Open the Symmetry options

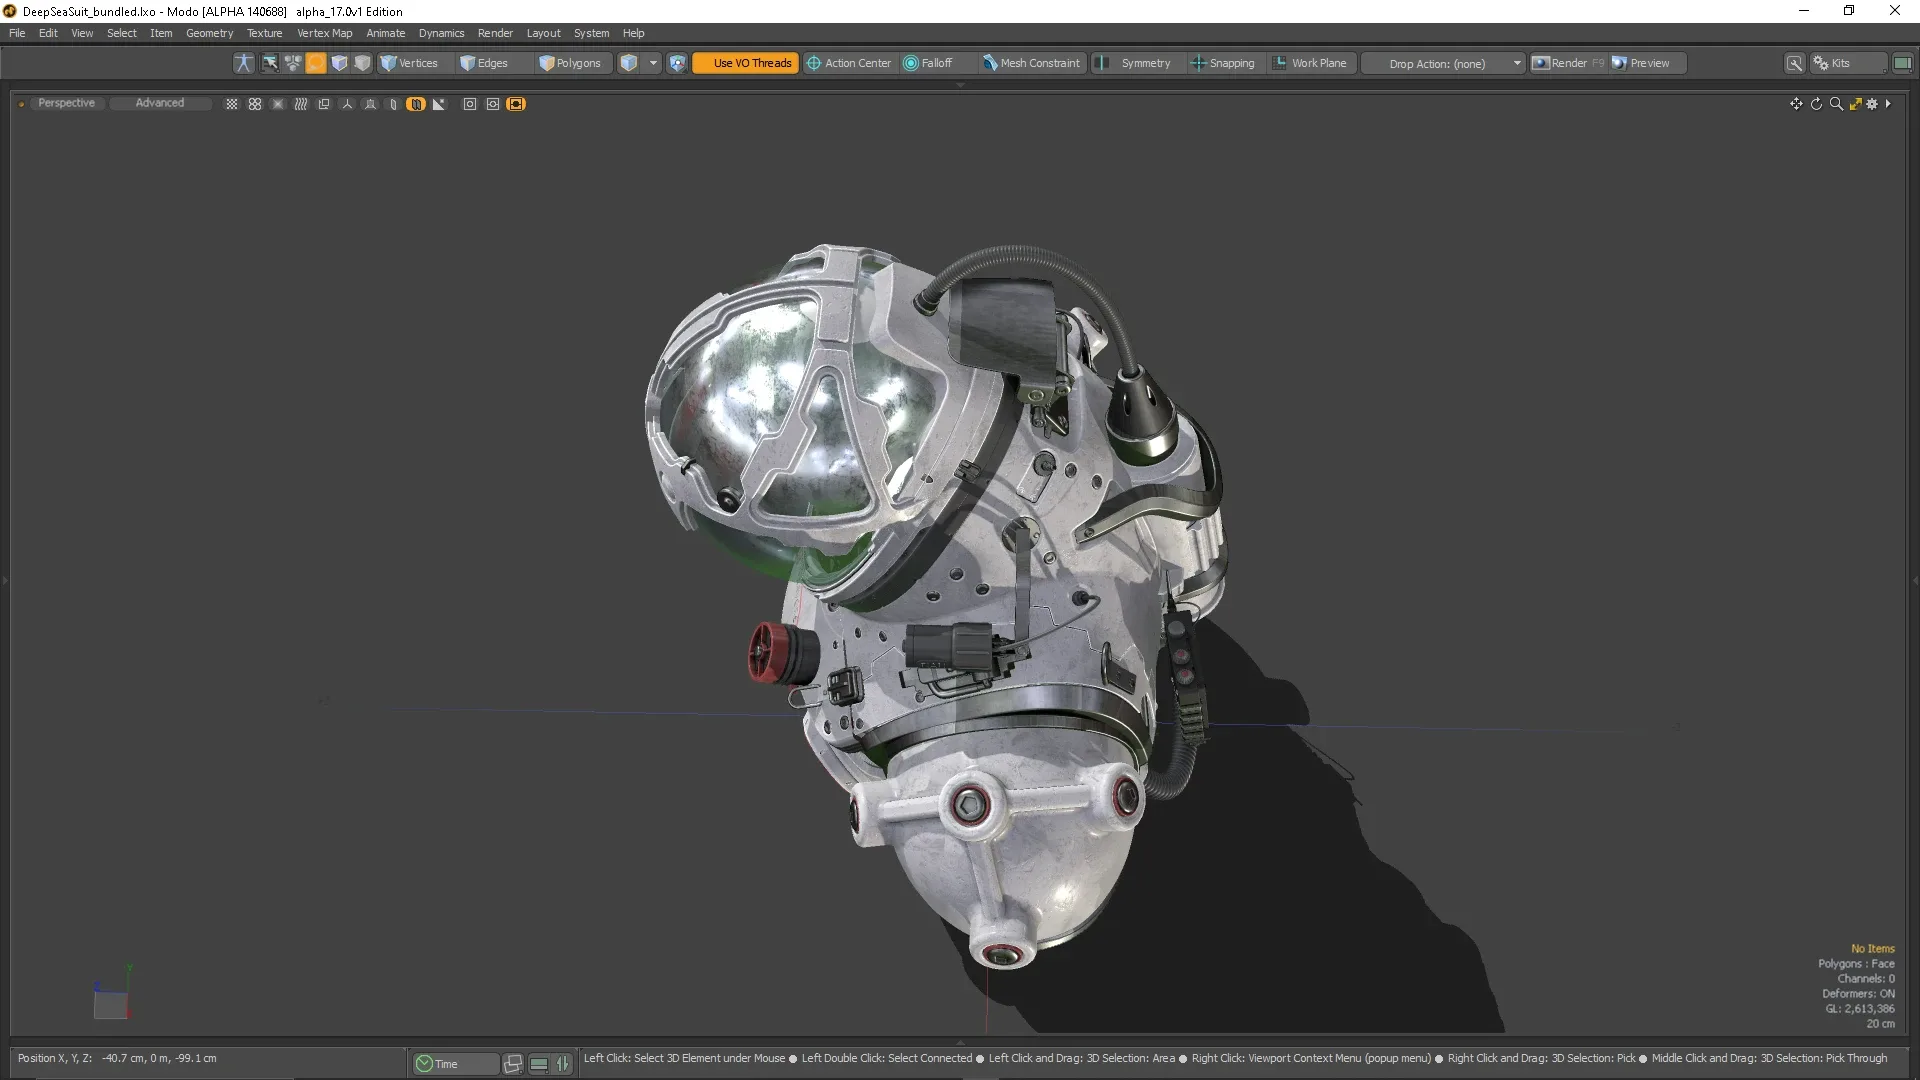1146,63
